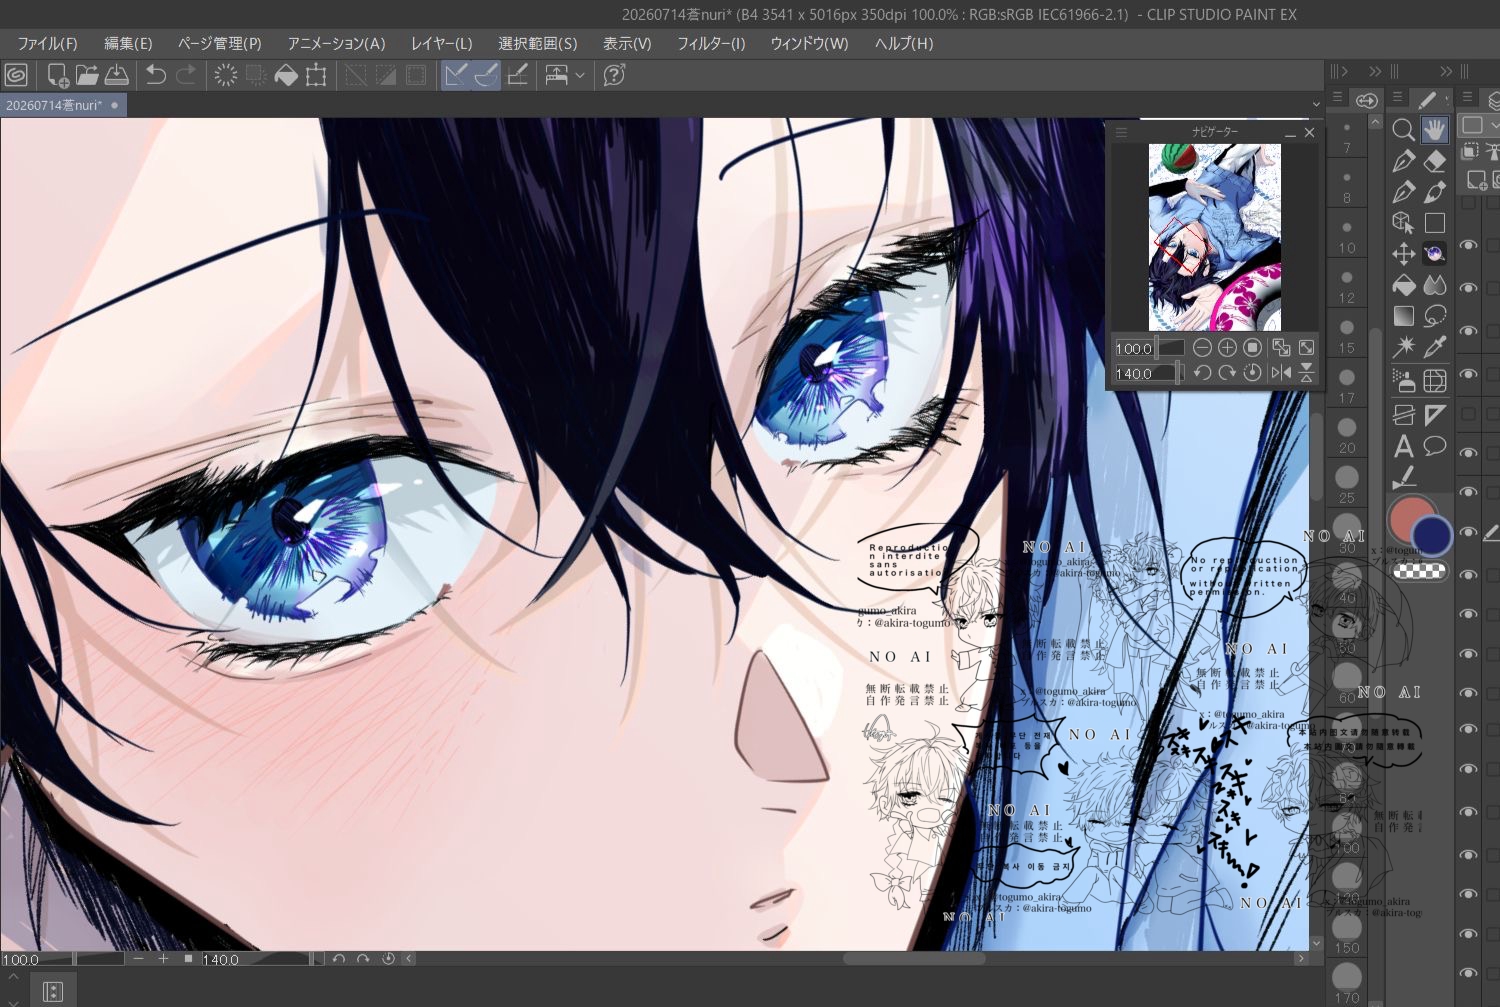Toggle Snap to Special Ruler
1500x1007 pixels.
click(486, 75)
